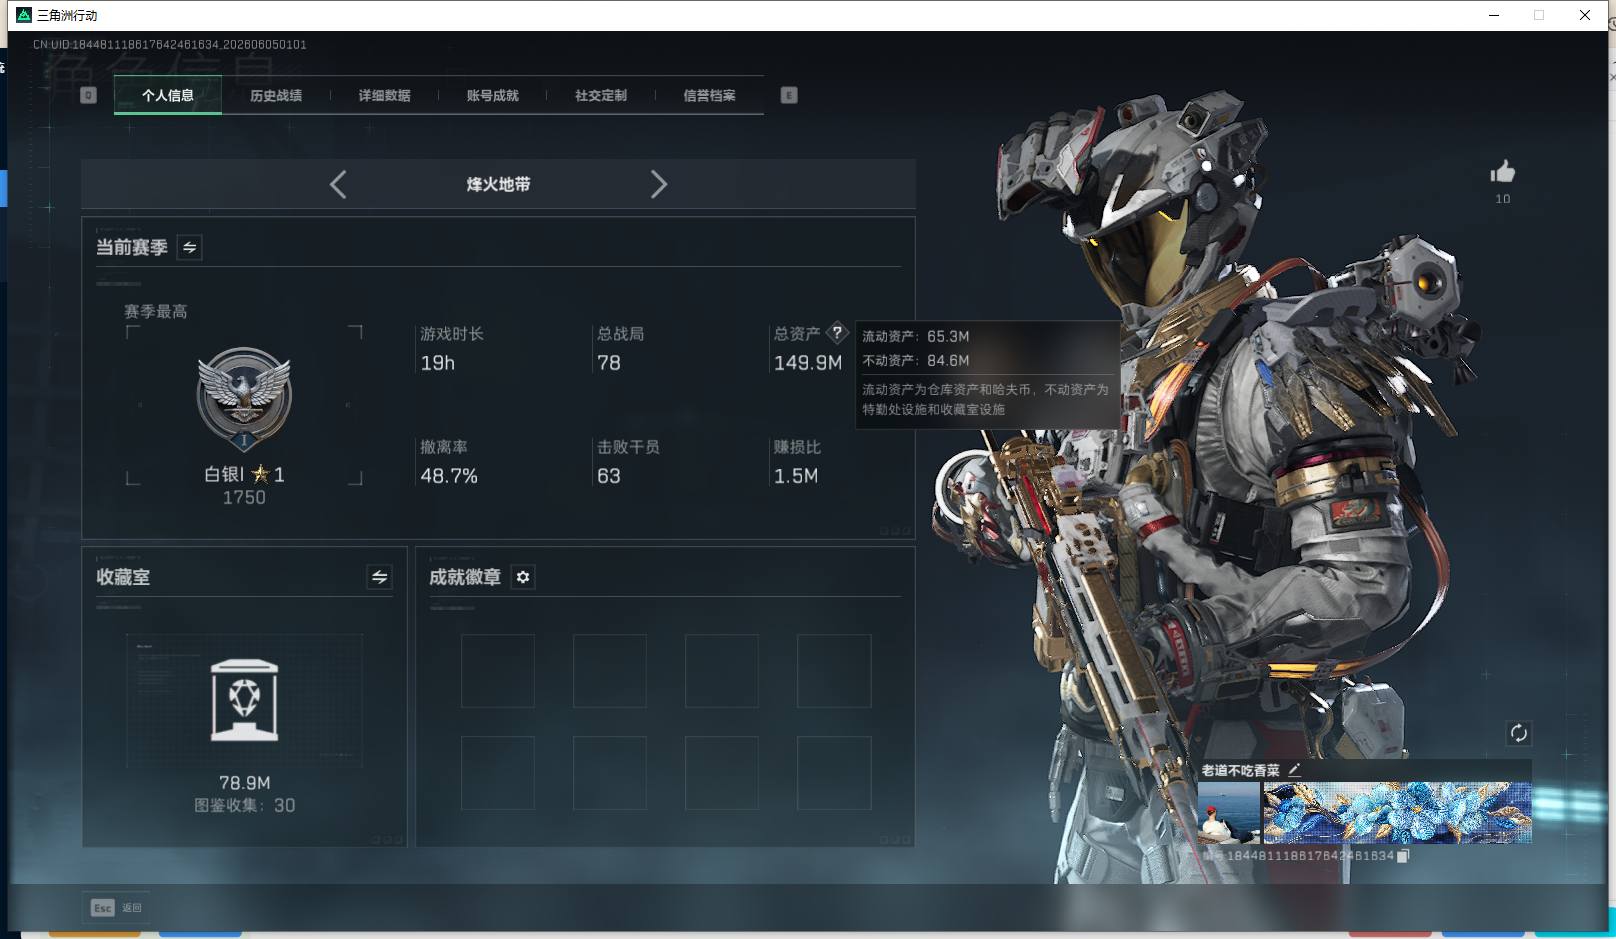Click the 总战局 78 value
This screenshot has height=939, width=1616.
(609, 363)
